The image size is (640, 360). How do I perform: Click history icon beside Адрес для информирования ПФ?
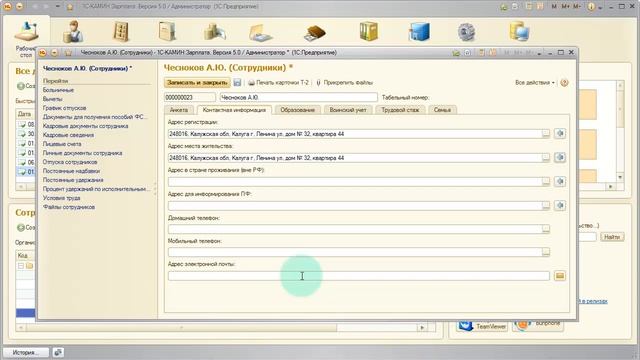click(560, 205)
